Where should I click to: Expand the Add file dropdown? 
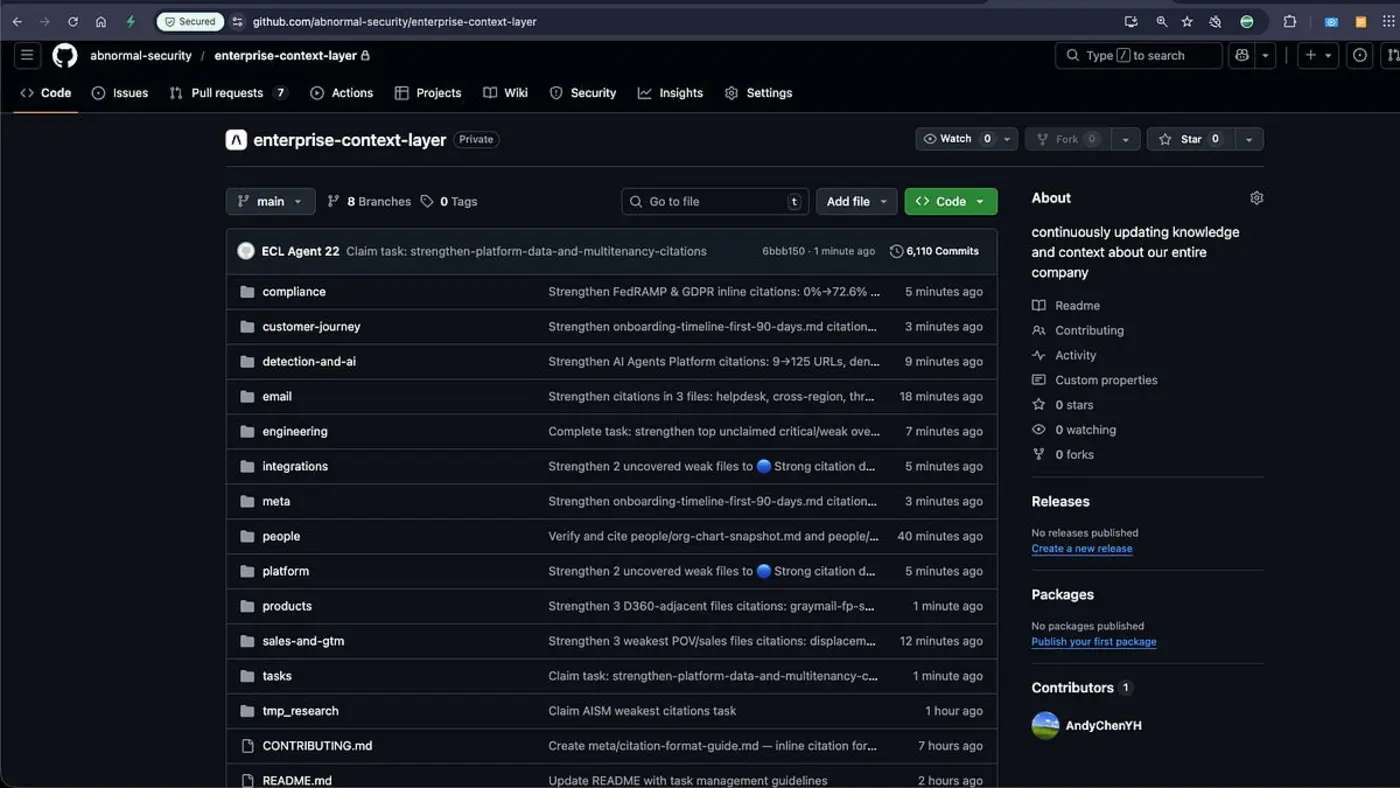pyautogui.click(x=856, y=201)
